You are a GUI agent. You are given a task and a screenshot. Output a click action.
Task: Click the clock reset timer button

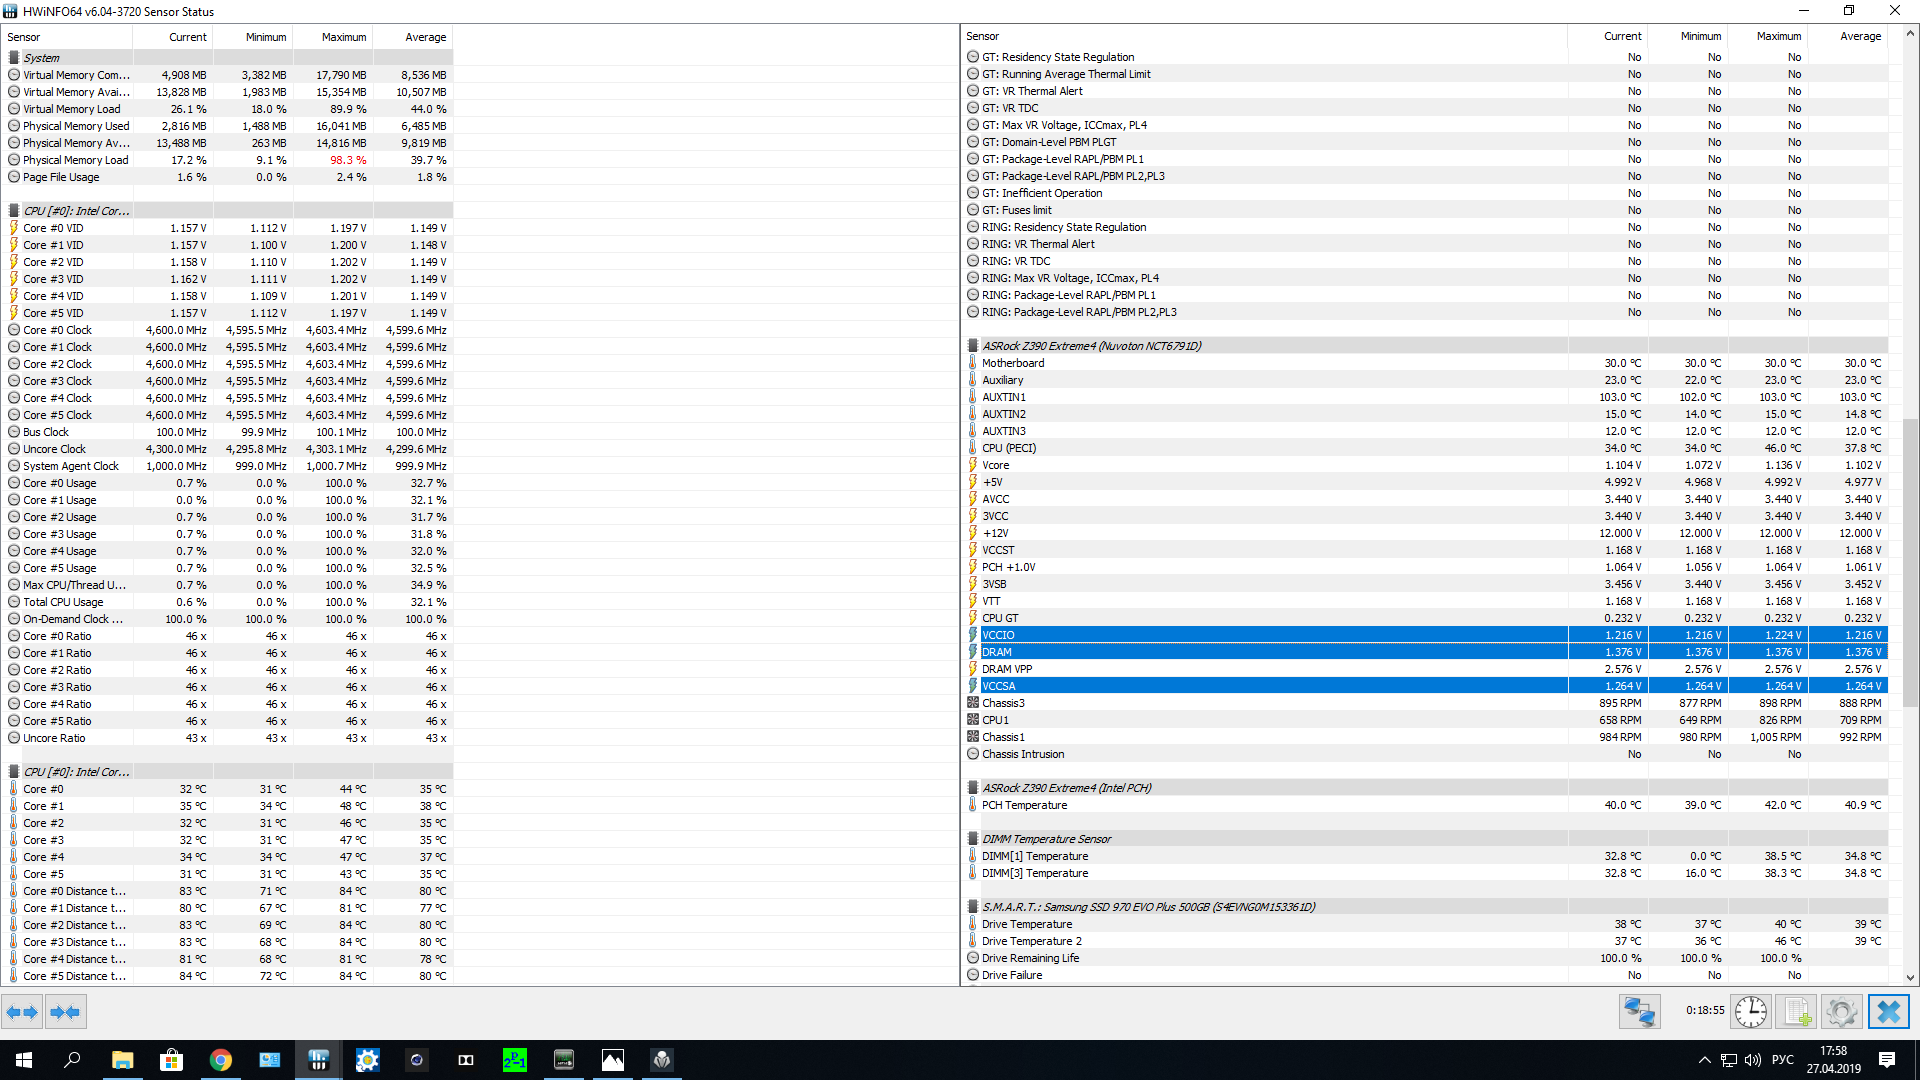[1750, 1012]
